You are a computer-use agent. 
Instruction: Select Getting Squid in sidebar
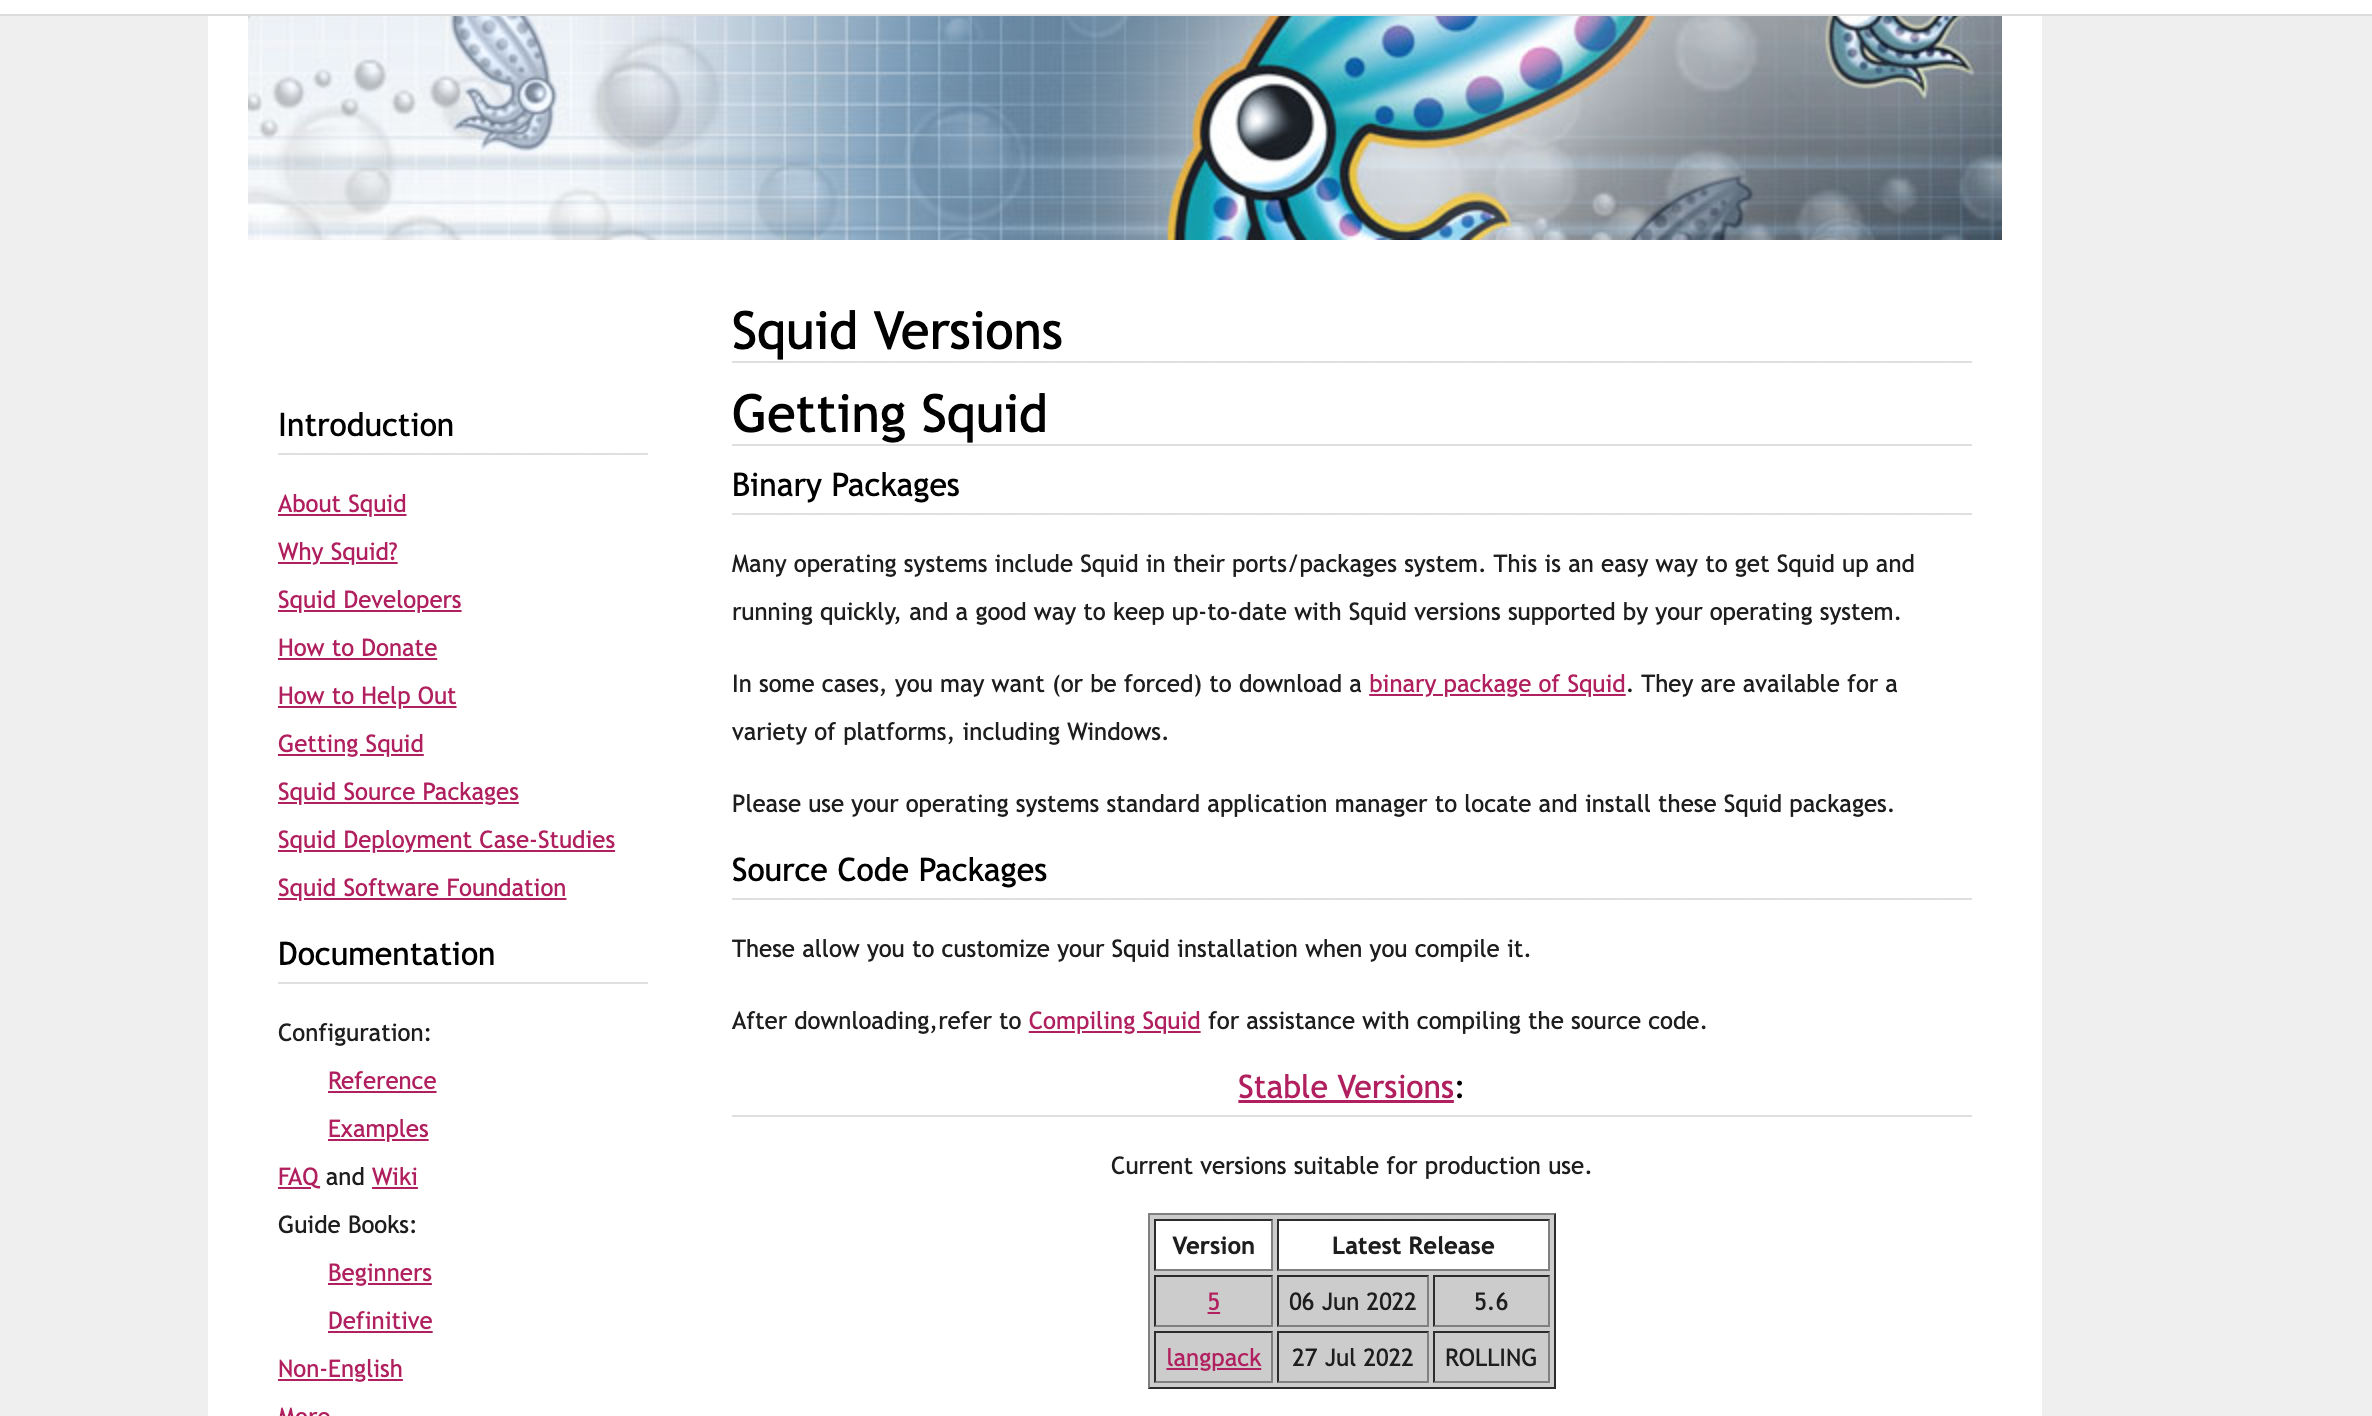(x=350, y=744)
